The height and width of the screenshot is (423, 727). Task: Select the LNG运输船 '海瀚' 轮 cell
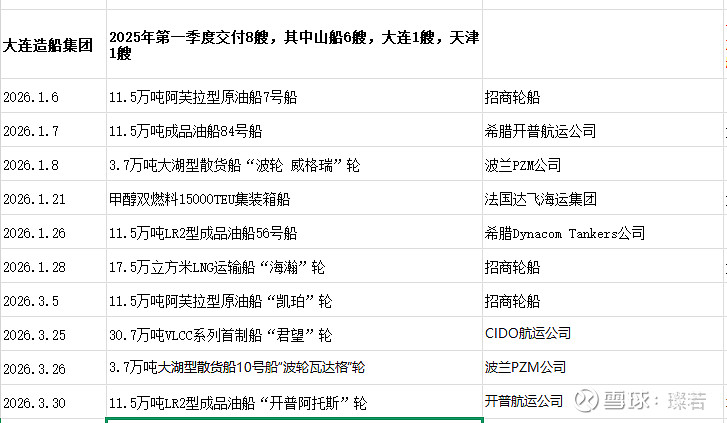click(x=294, y=266)
